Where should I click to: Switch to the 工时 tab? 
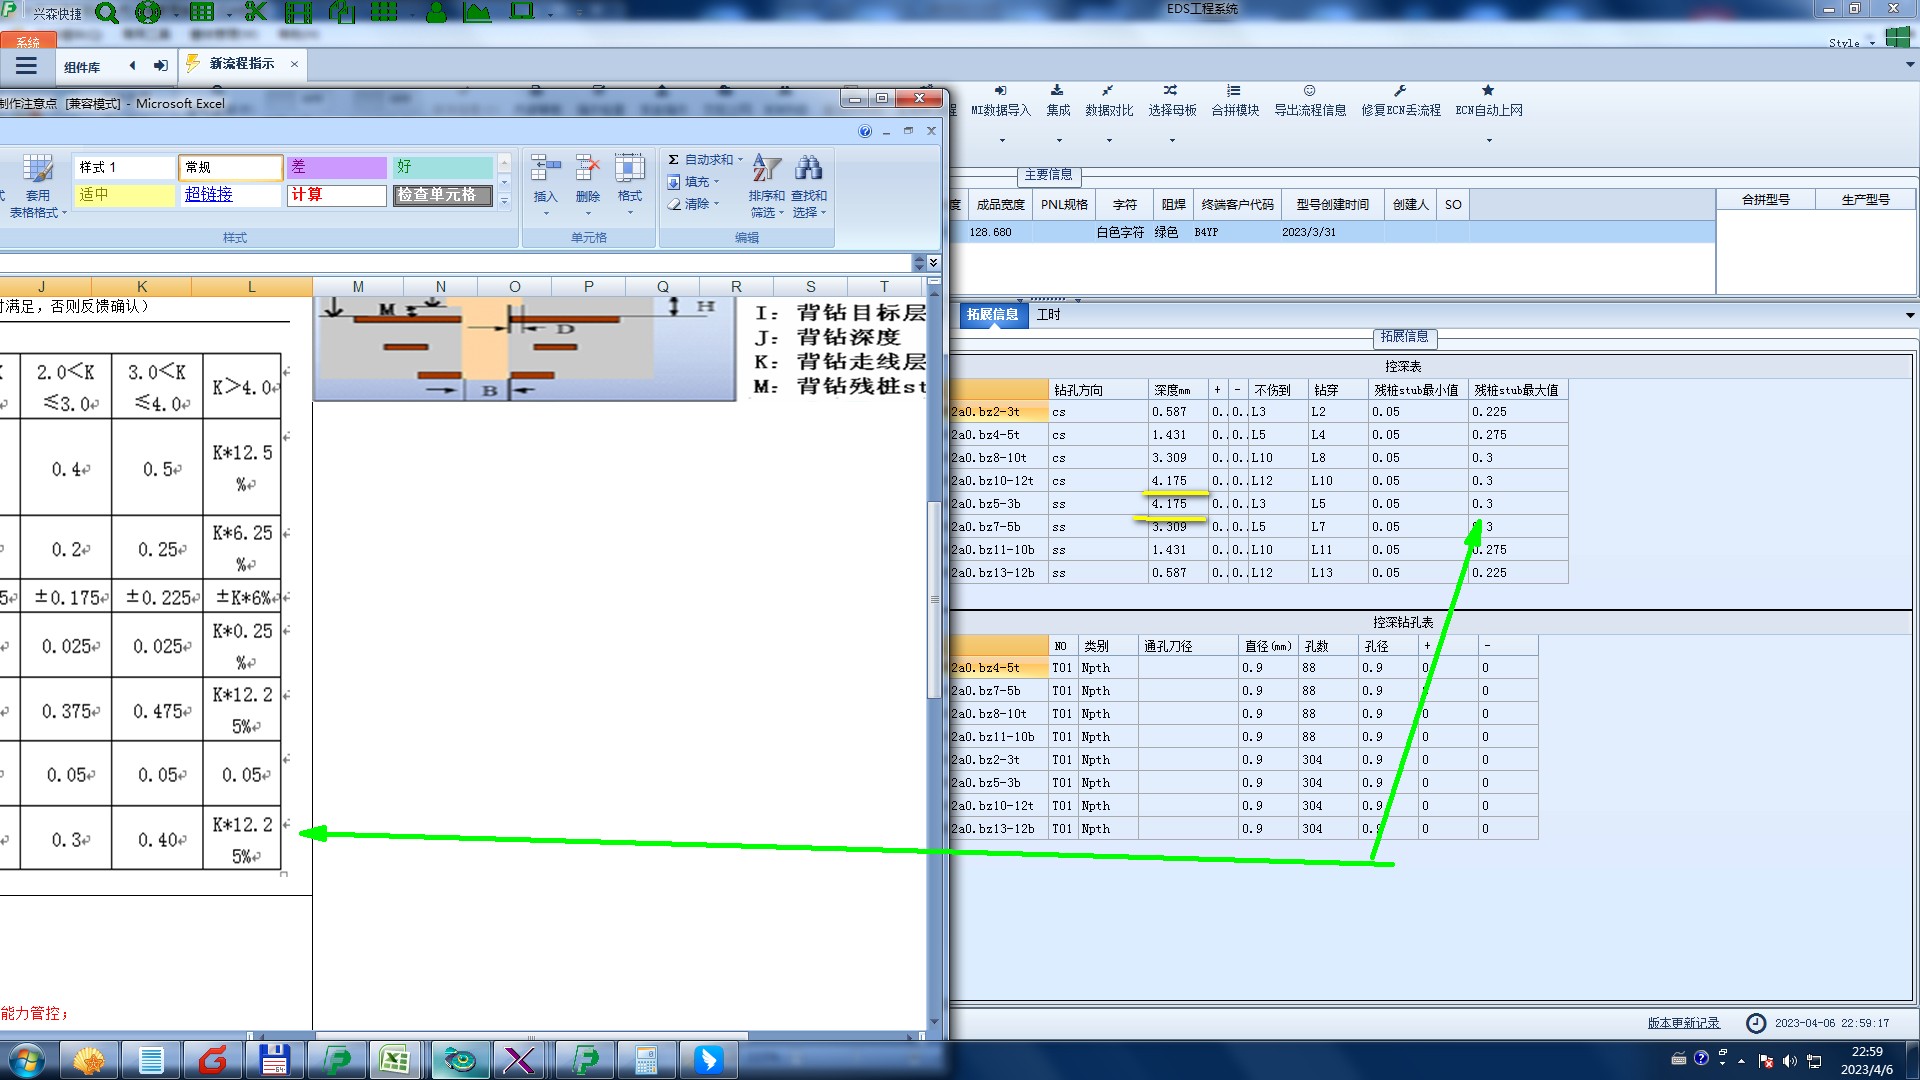click(x=1048, y=315)
